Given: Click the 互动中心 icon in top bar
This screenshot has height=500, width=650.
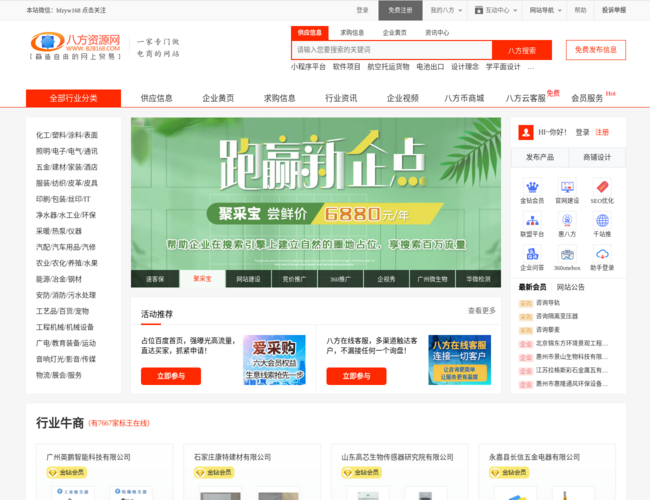Looking at the screenshot, I should (x=478, y=10).
